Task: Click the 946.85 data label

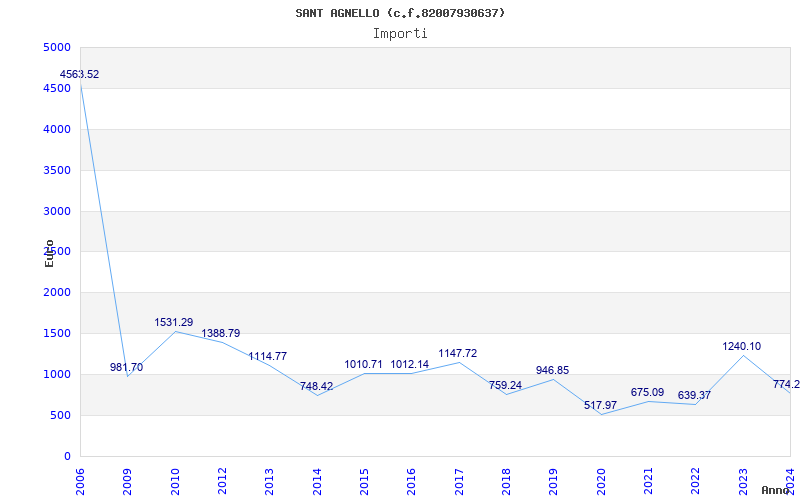Action: coord(552,370)
